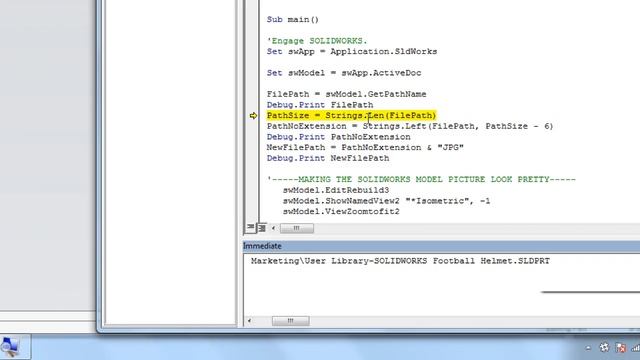
Task: Click the 'Football Helmet.SLDPRT' Immediate output line
Action: (400, 261)
